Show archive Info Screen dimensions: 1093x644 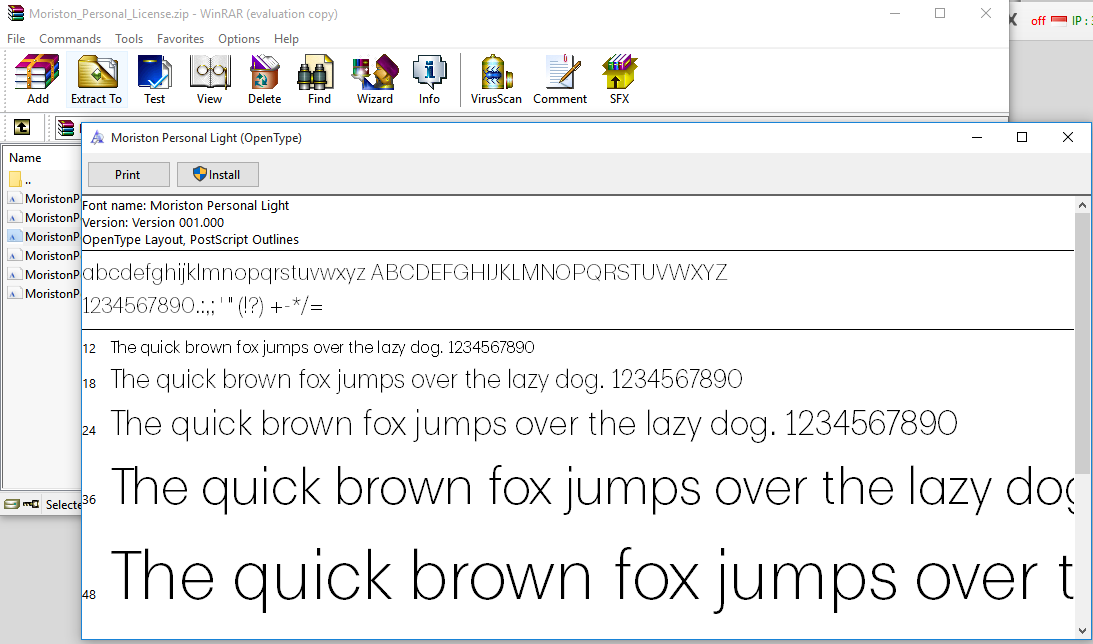point(429,80)
